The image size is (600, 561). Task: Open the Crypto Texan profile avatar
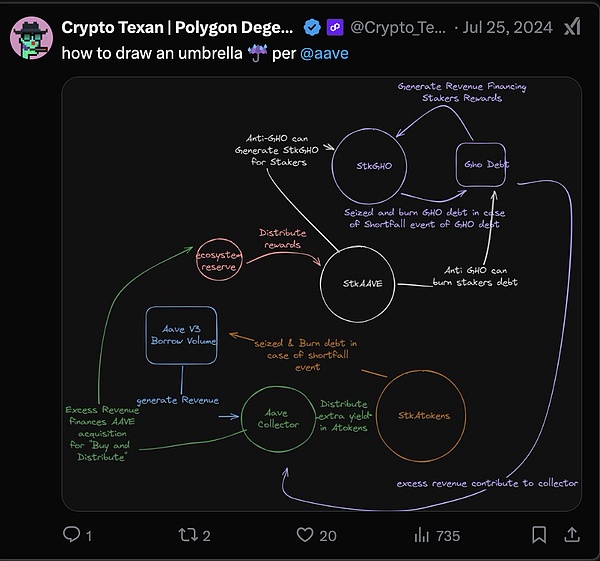[x=30, y=37]
